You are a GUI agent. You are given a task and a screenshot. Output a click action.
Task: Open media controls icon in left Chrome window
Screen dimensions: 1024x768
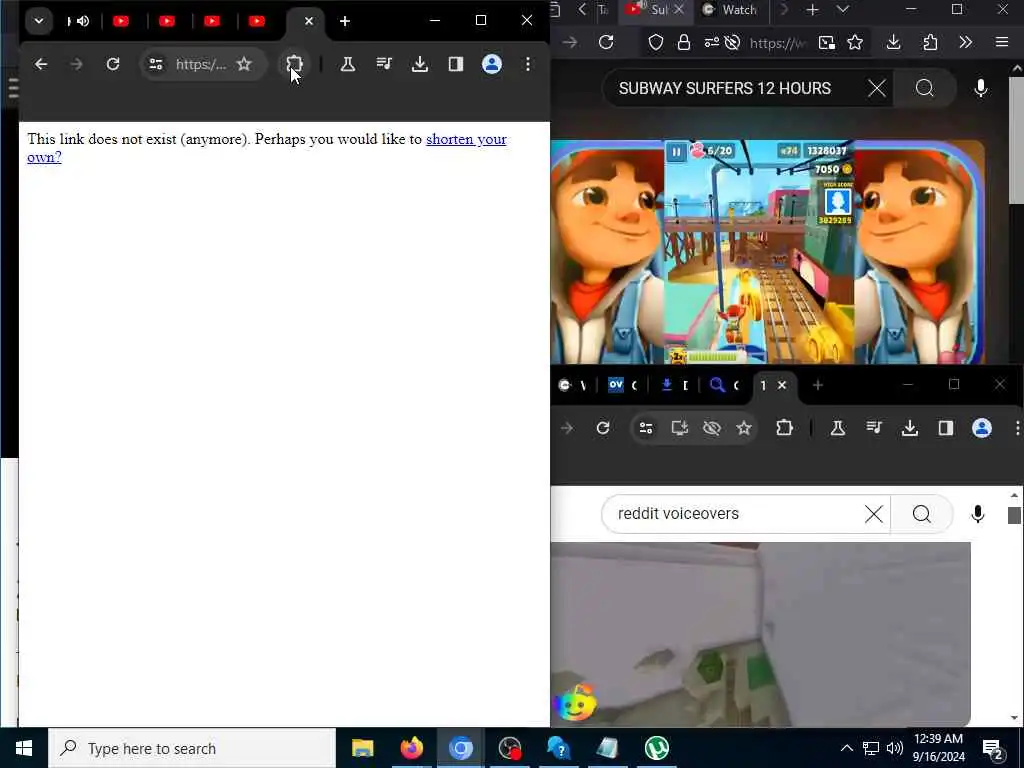point(384,64)
